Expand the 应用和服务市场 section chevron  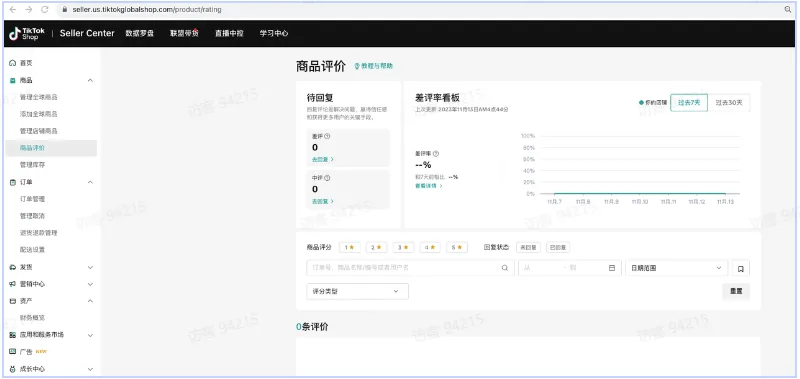90,335
